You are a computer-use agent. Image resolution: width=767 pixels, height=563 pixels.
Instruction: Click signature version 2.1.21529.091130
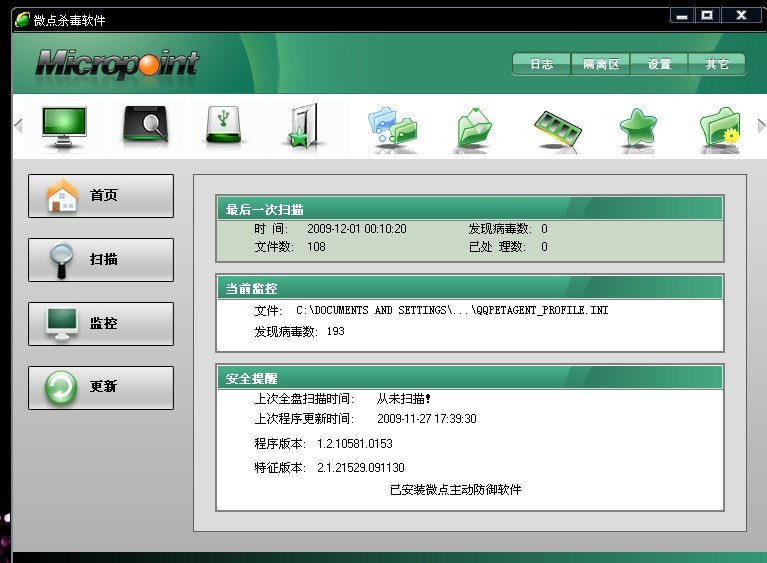tap(361, 468)
